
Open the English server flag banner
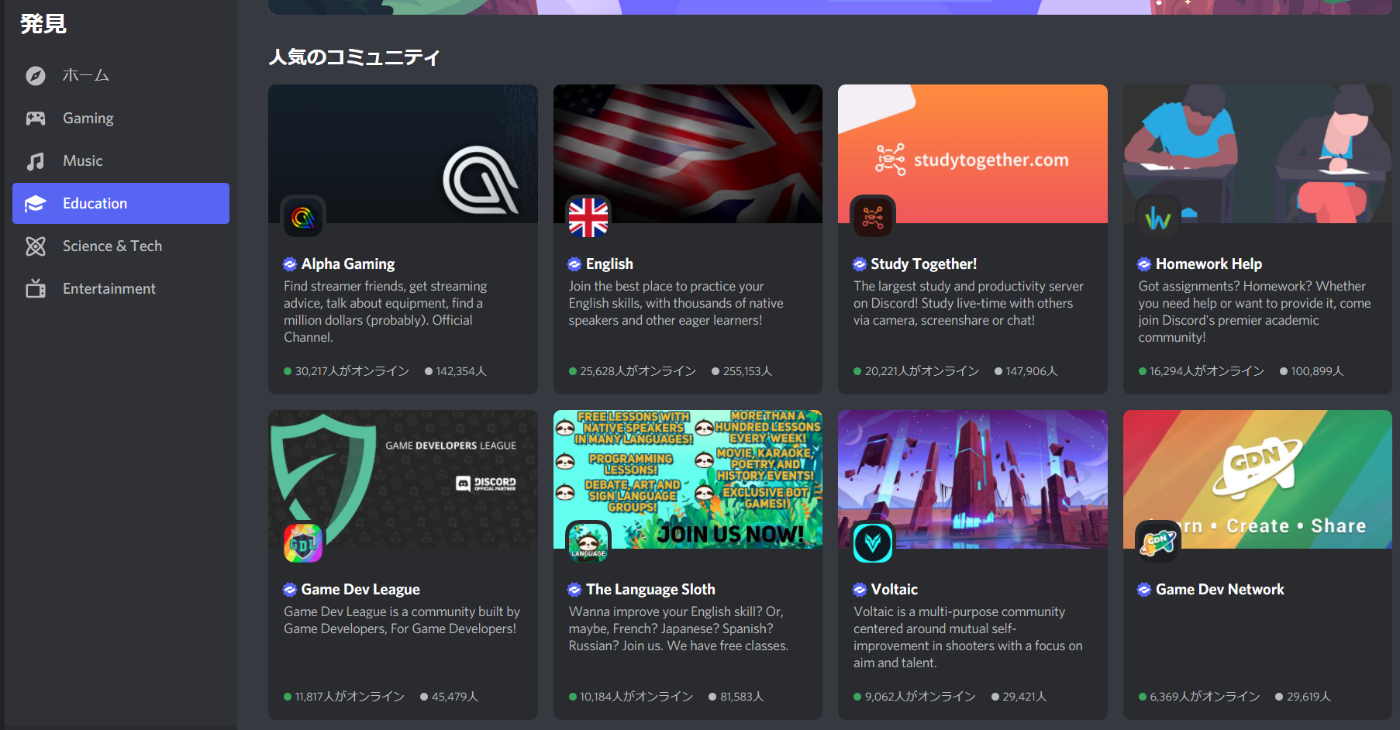688,154
